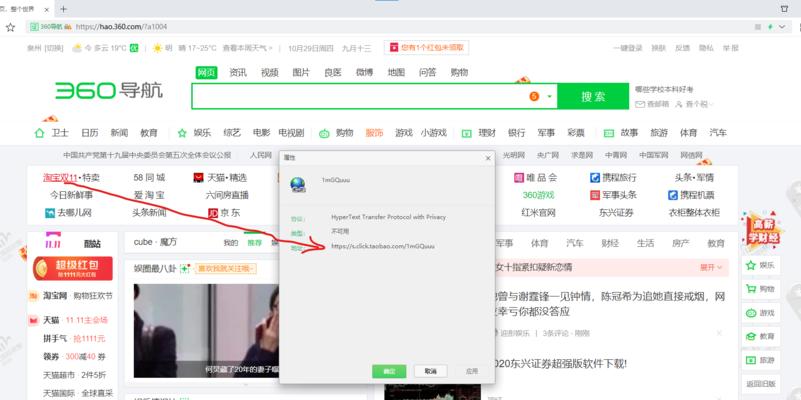Open the 头条新闻 link

point(149,213)
